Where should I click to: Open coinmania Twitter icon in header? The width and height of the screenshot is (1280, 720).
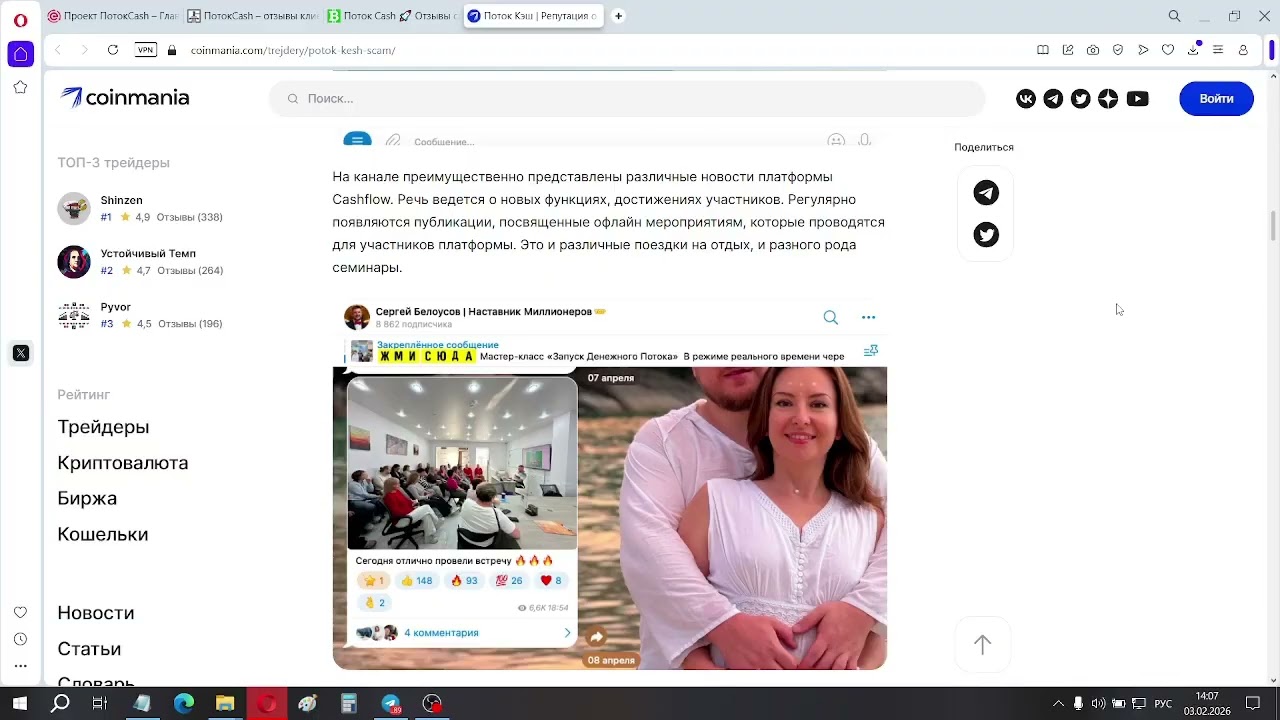click(x=1081, y=98)
